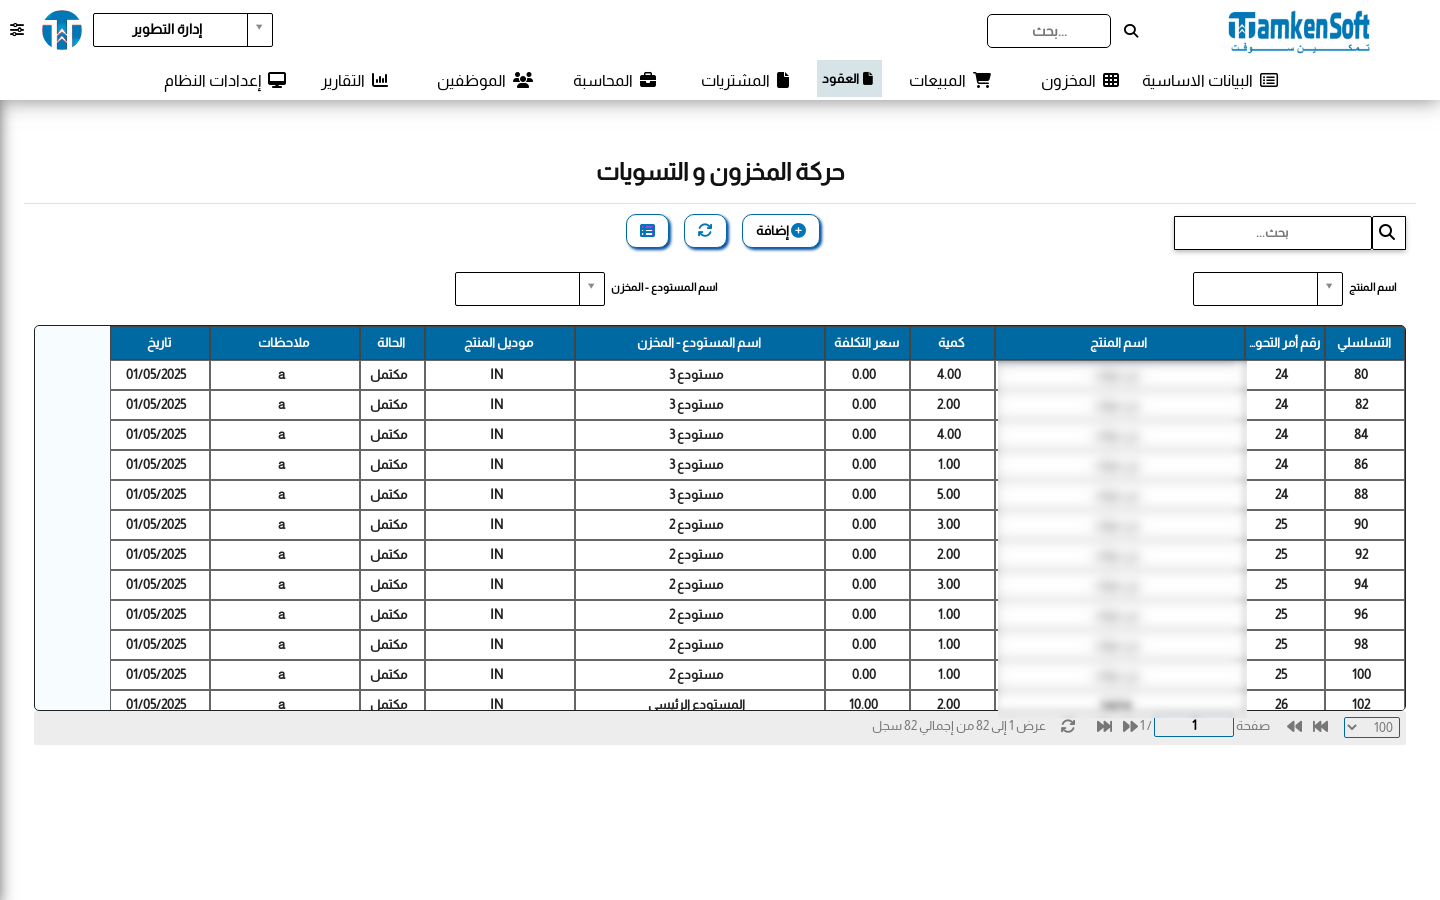The image size is (1440, 900).
Task: Click the top header search field
Action: point(1049,31)
